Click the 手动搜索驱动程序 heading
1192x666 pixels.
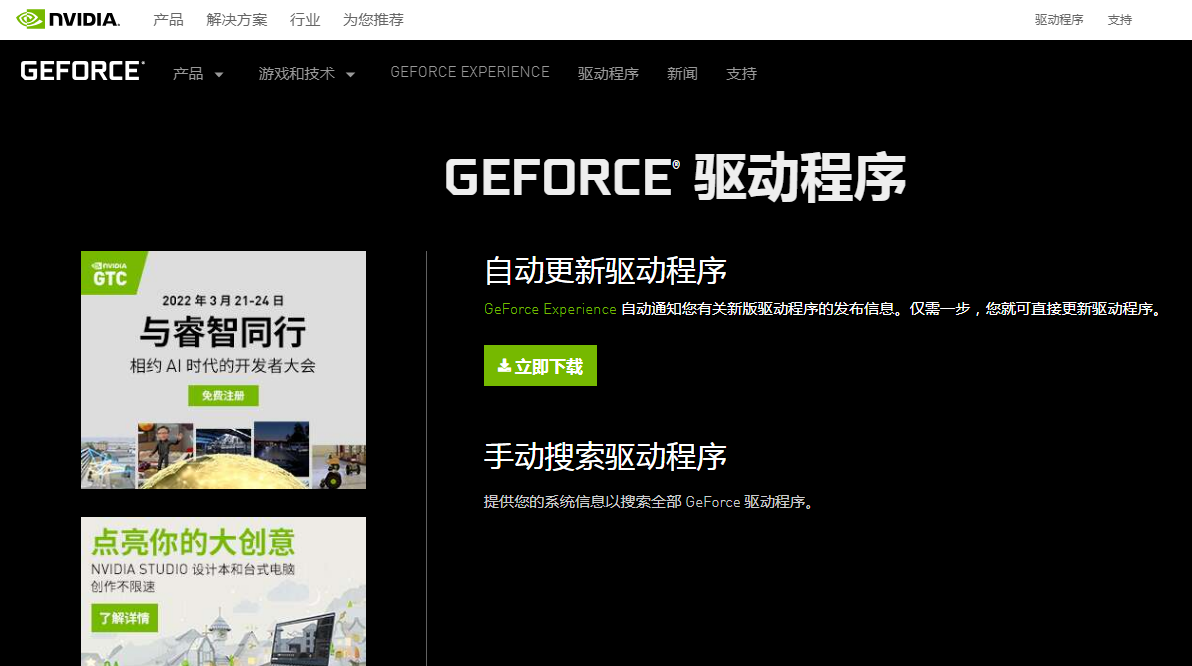[x=605, y=456]
